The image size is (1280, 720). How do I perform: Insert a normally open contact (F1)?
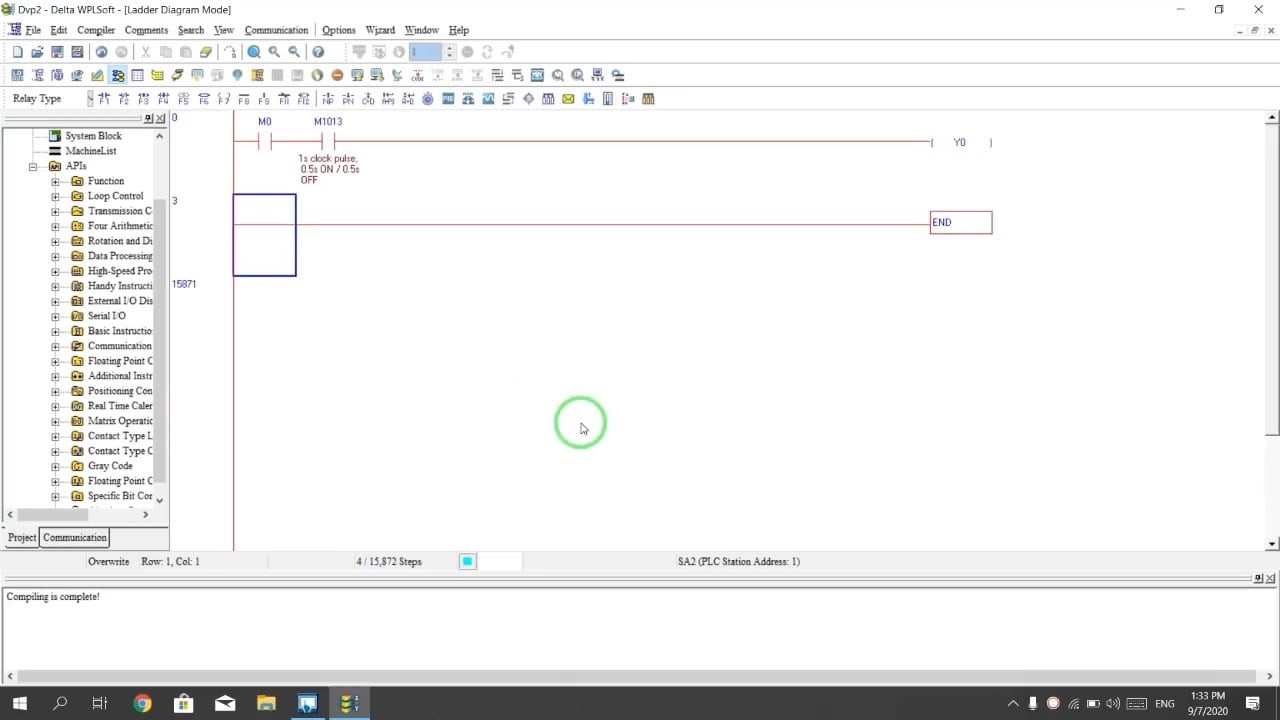coord(104,98)
